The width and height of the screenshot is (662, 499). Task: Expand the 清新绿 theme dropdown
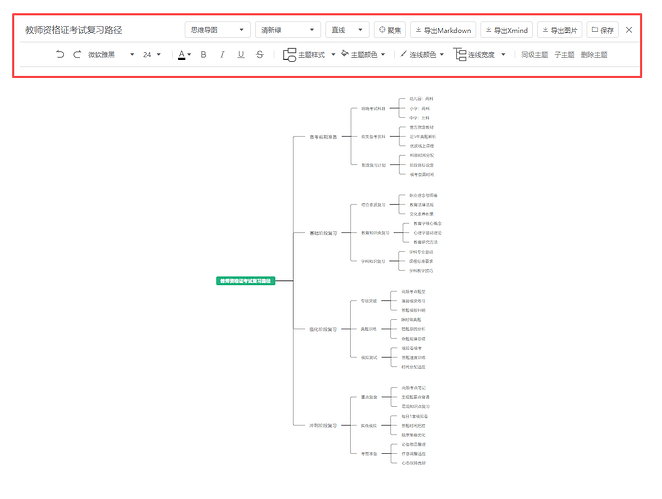[287, 30]
